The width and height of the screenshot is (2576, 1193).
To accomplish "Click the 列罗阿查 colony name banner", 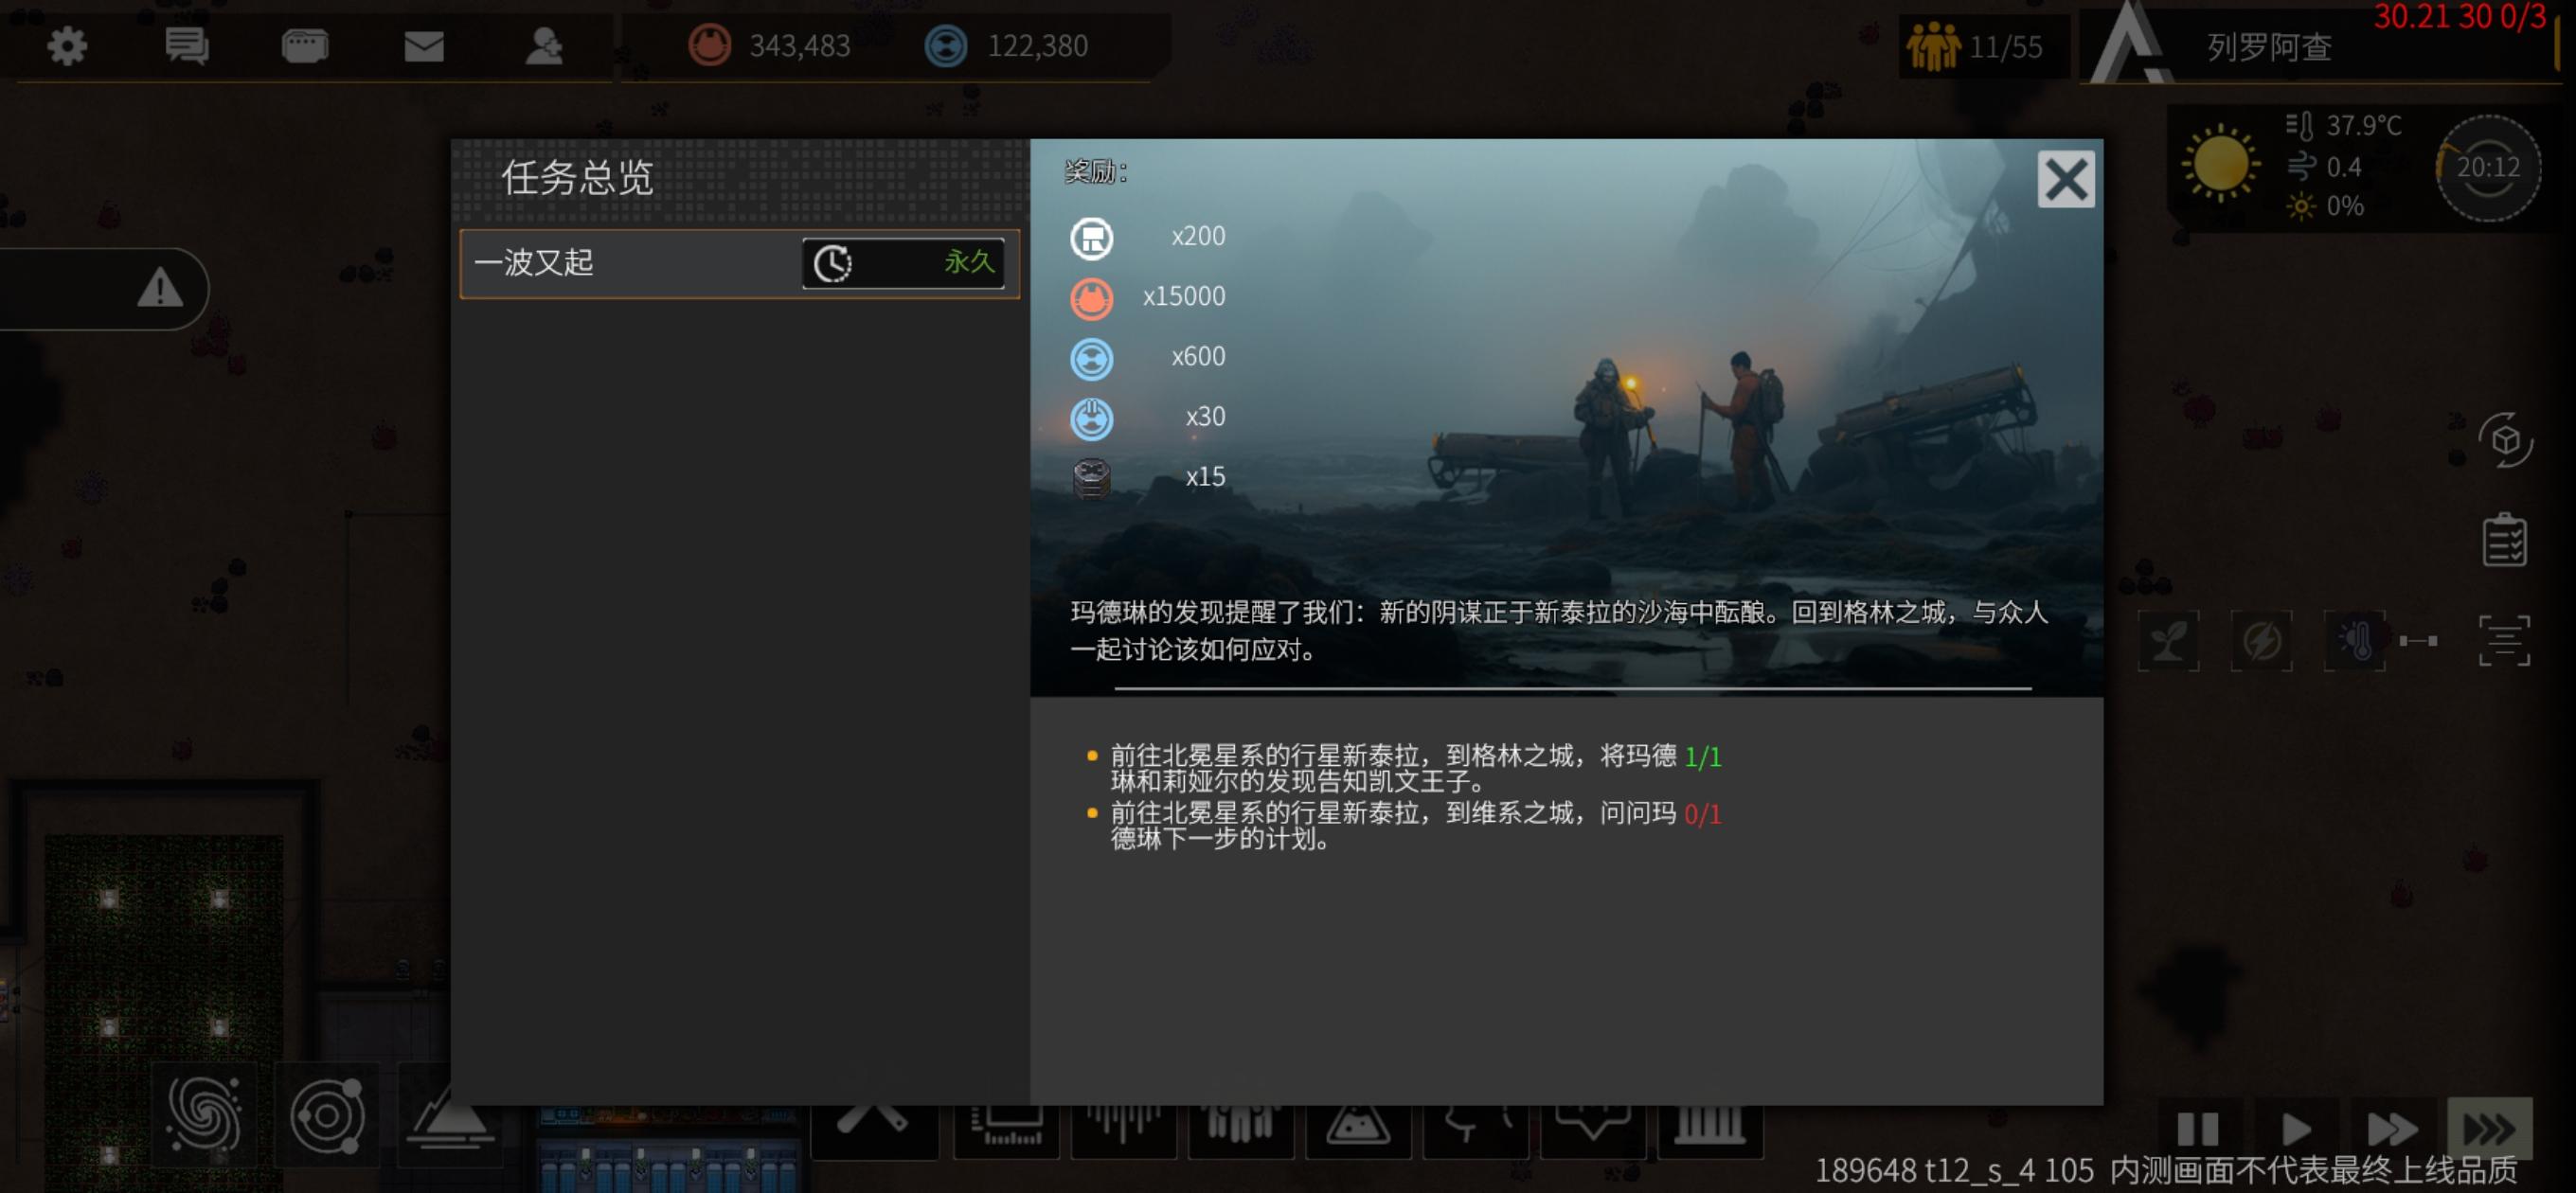I will 2269,47.
